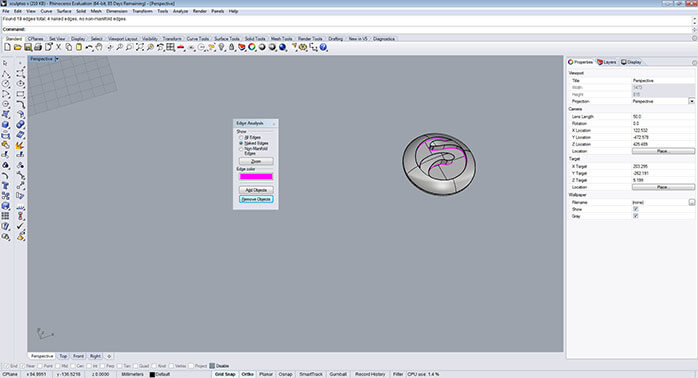Expand the Projection dropdown arrow
Screen dimensions: 698x378
click(691, 102)
